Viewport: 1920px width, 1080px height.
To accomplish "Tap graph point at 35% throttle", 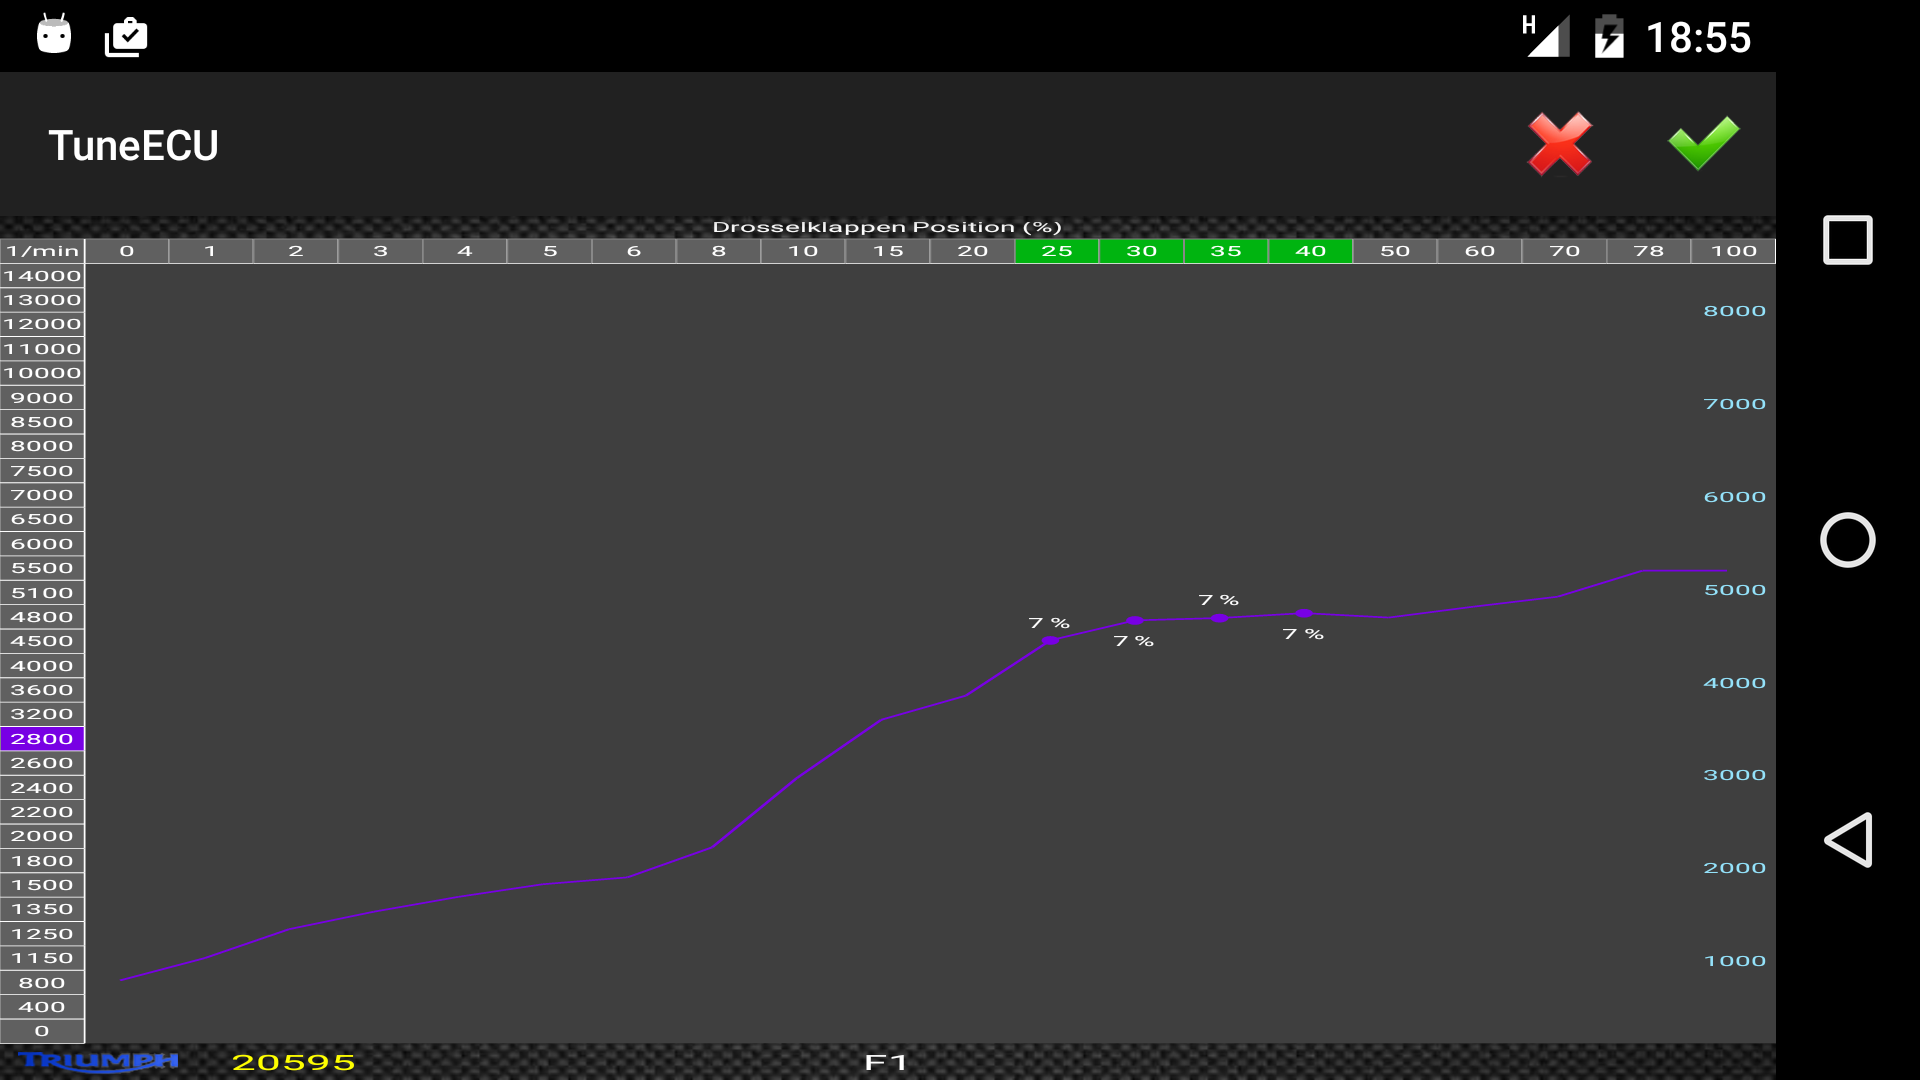I will click(1219, 618).
